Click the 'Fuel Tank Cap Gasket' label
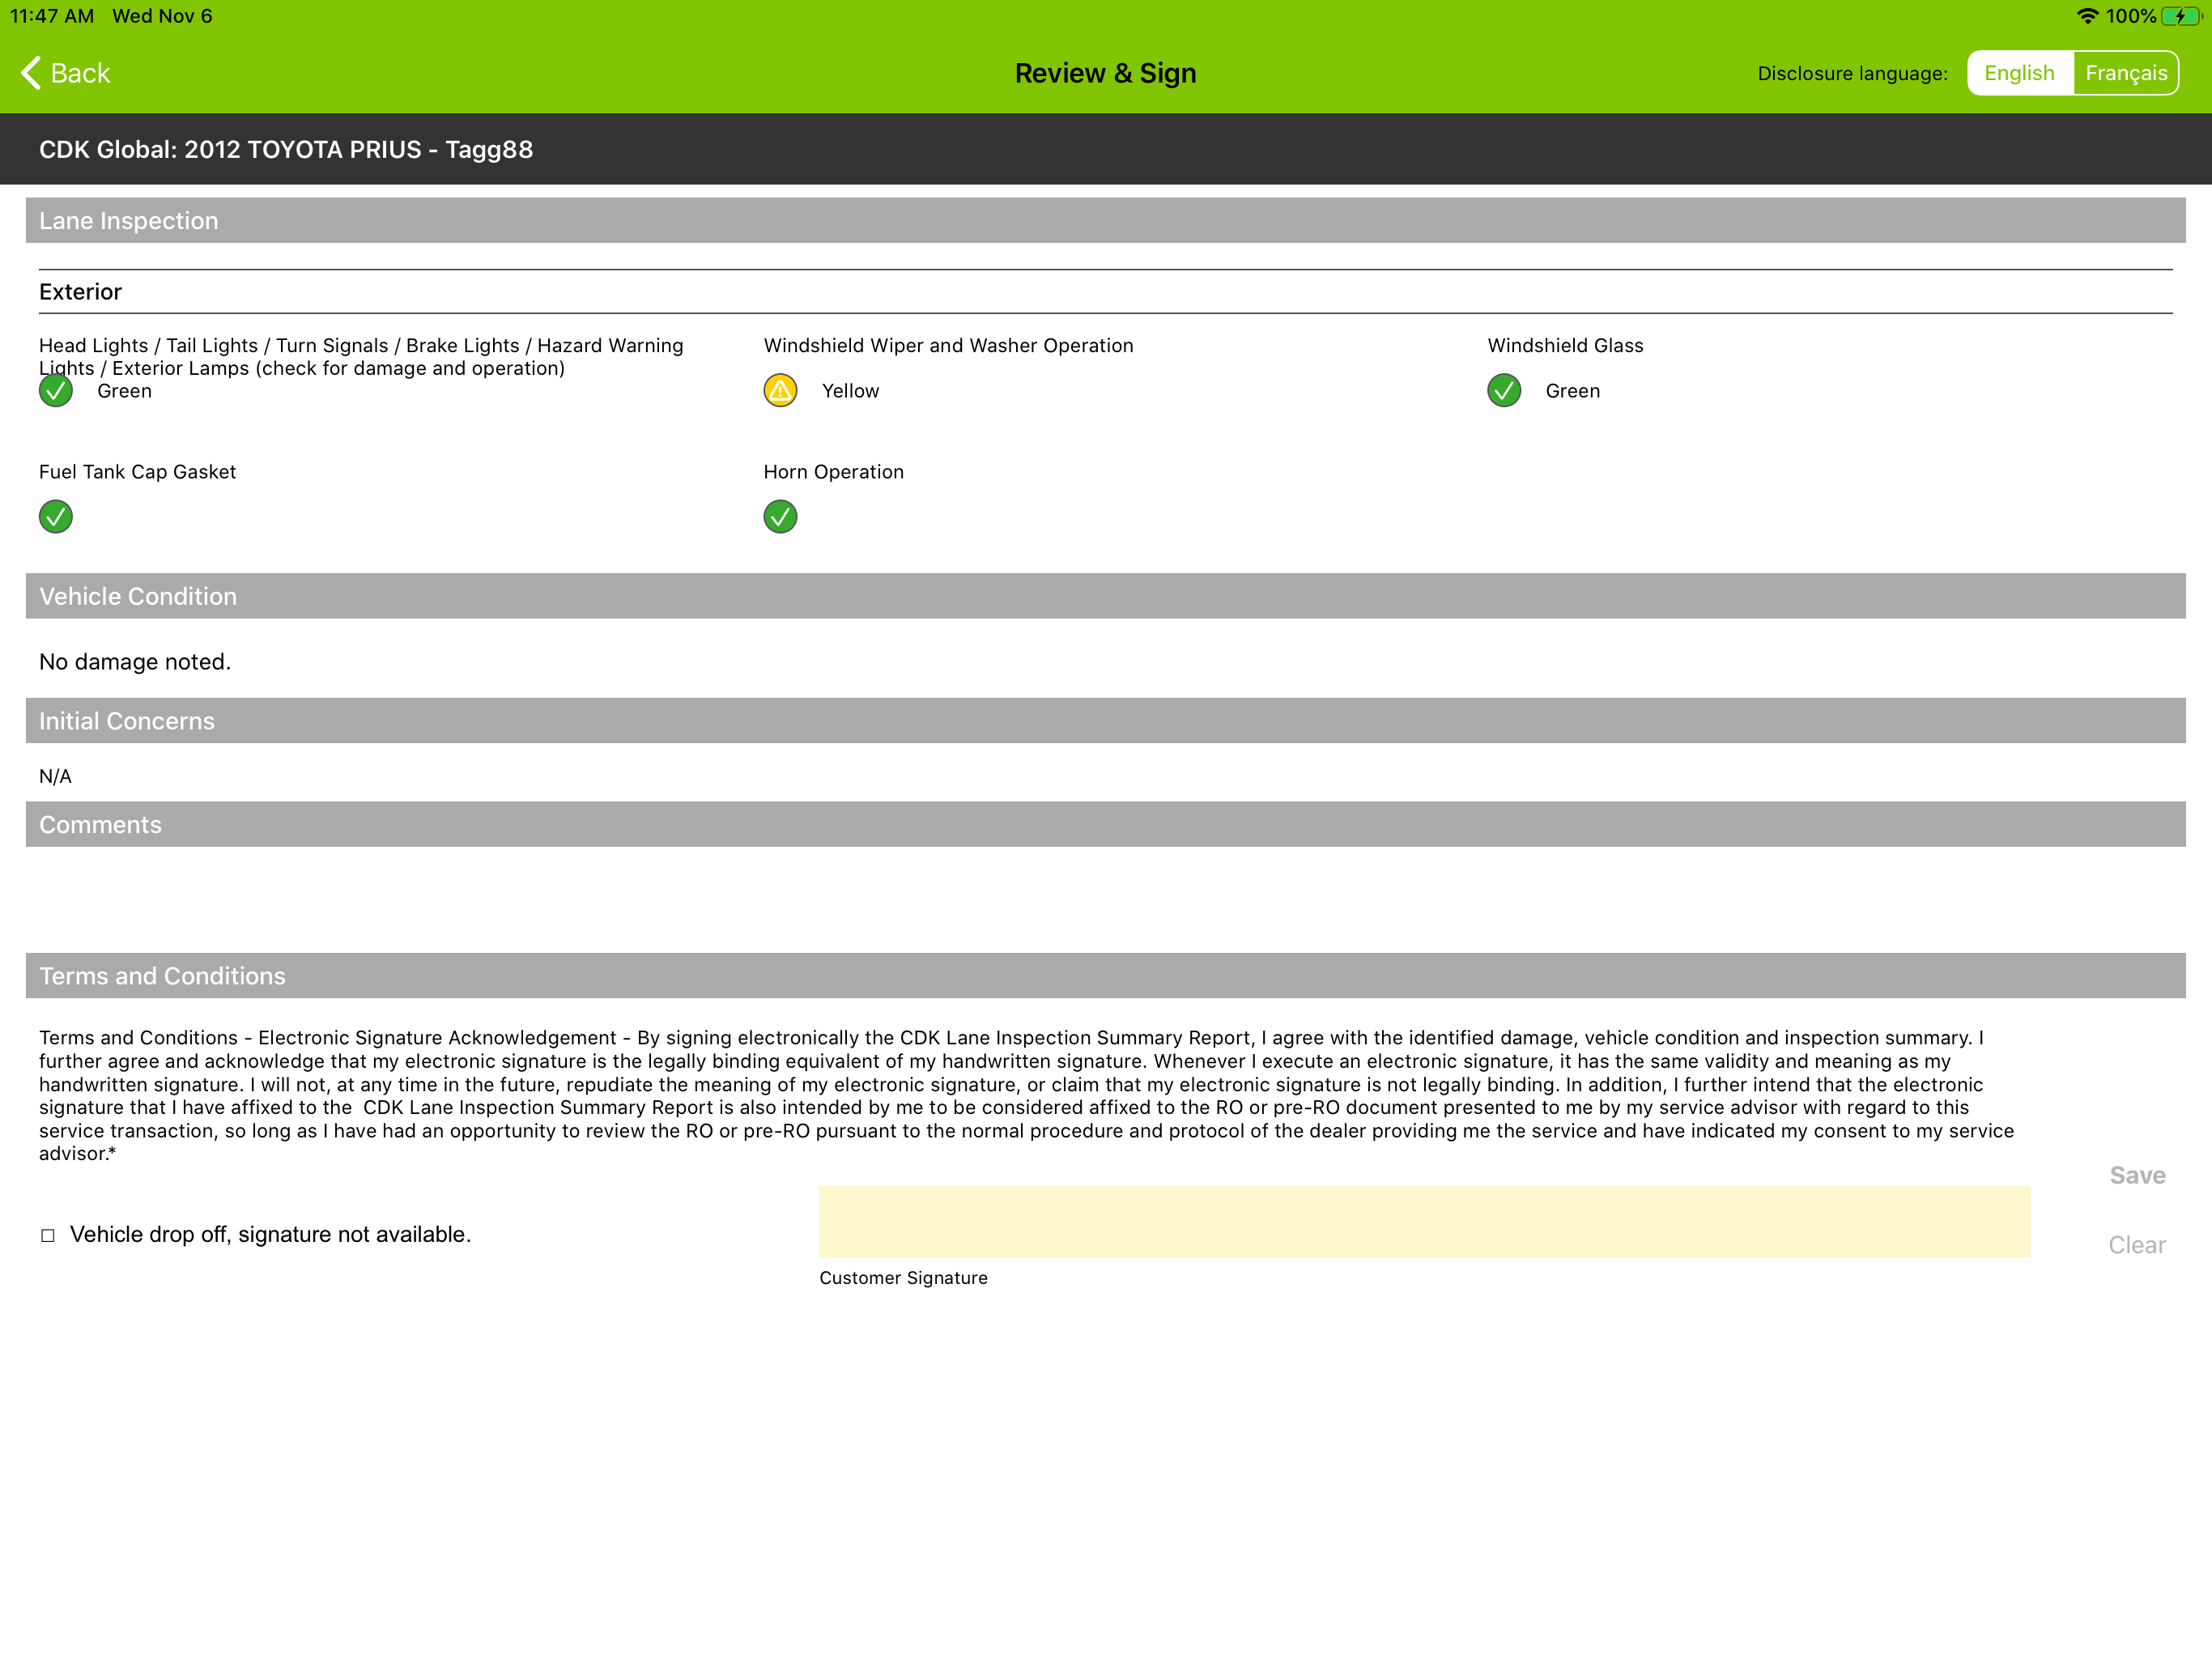2212x1658 pixels. coord(137,472)
